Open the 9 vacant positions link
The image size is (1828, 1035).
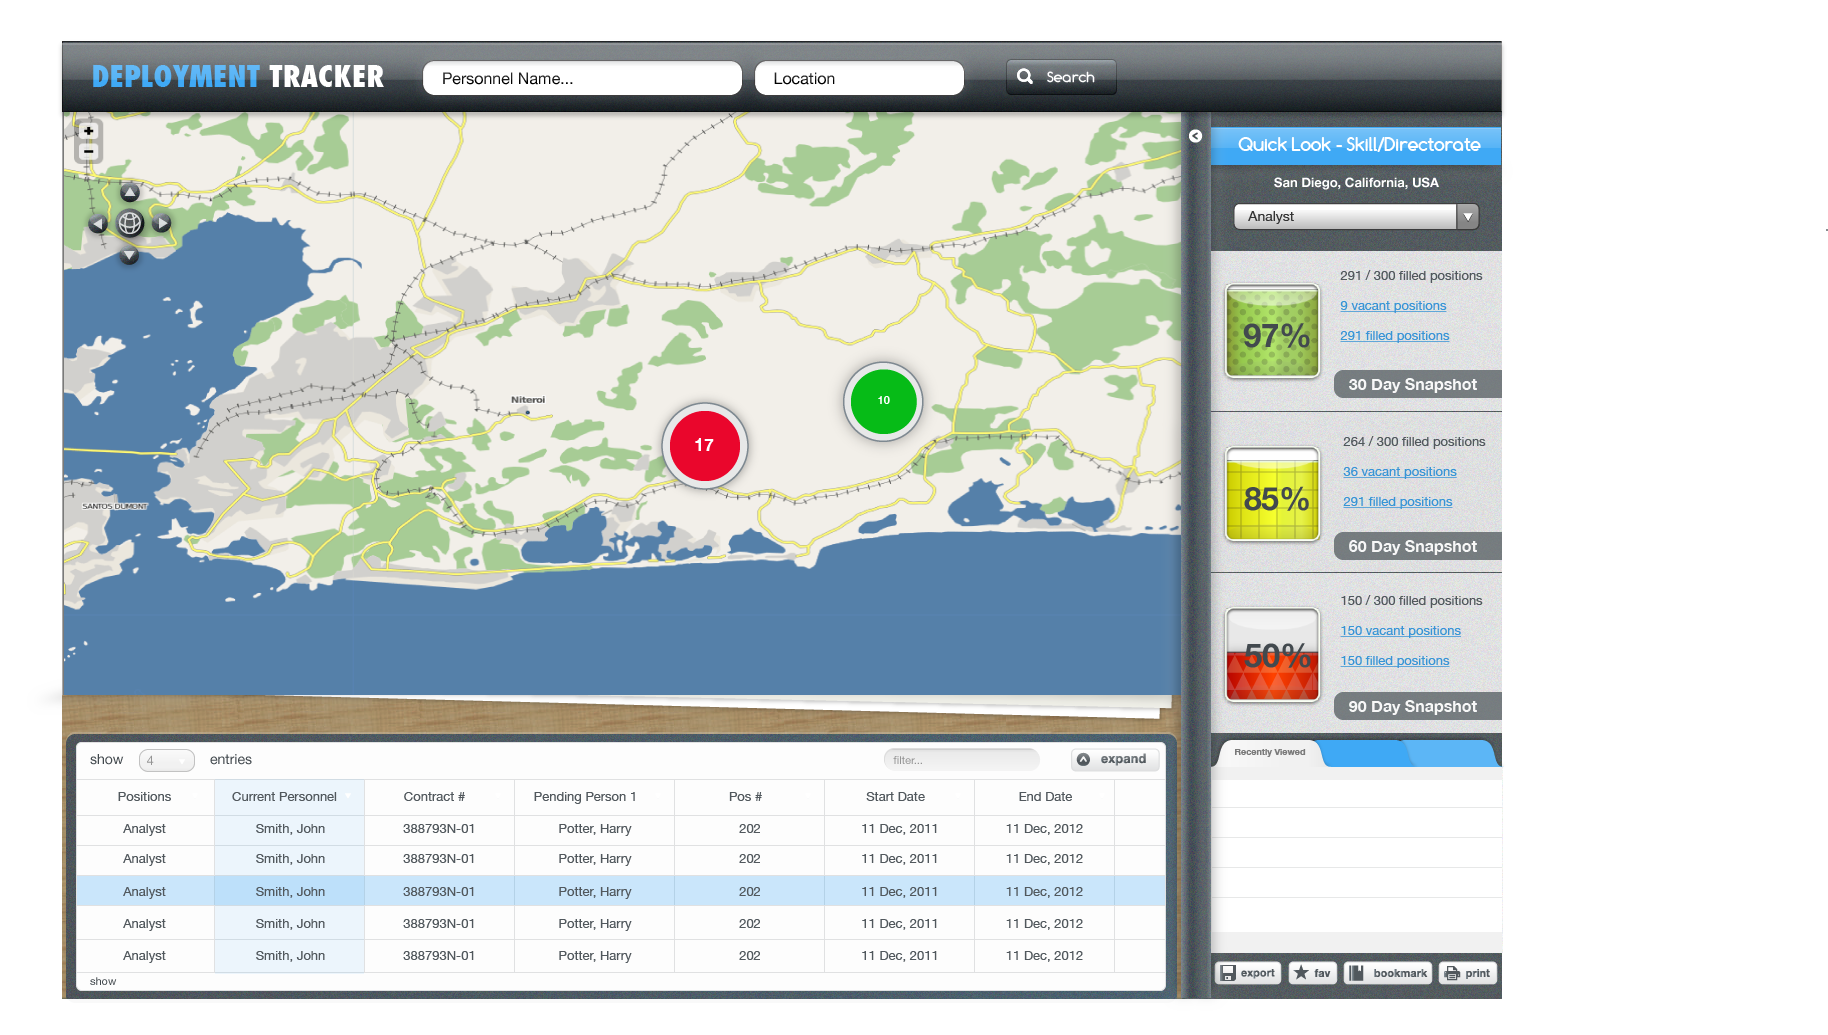coord(1392,306)
